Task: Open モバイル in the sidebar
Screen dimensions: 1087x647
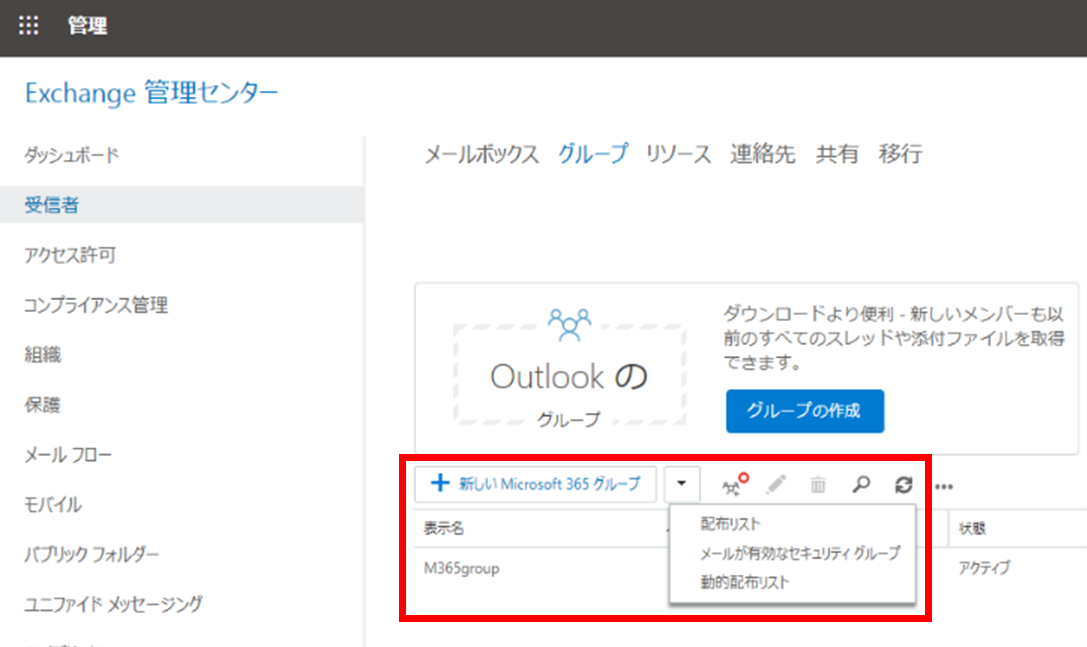Action: pos(53,505)
